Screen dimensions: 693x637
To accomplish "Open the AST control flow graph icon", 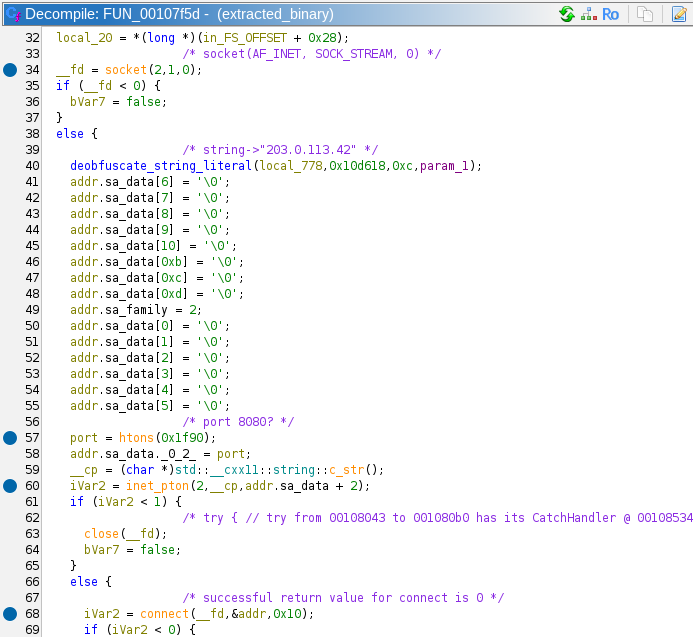I will pos(589,14).
